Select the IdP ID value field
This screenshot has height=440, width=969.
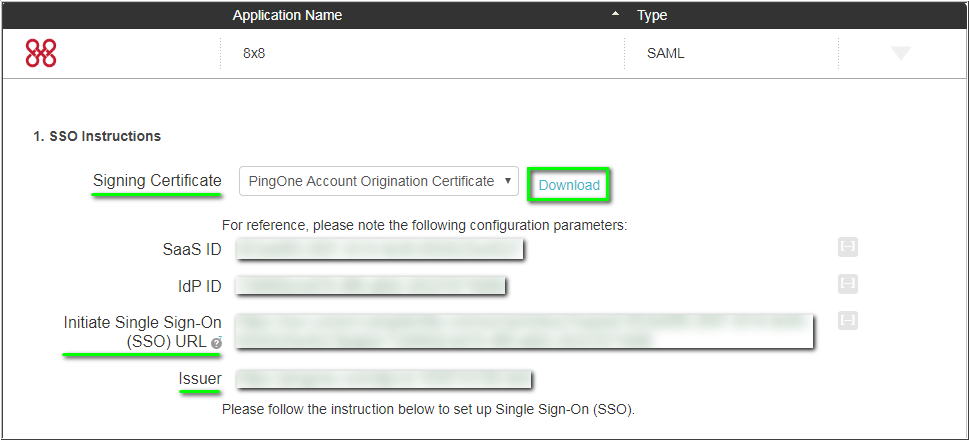tap(370, 286)
